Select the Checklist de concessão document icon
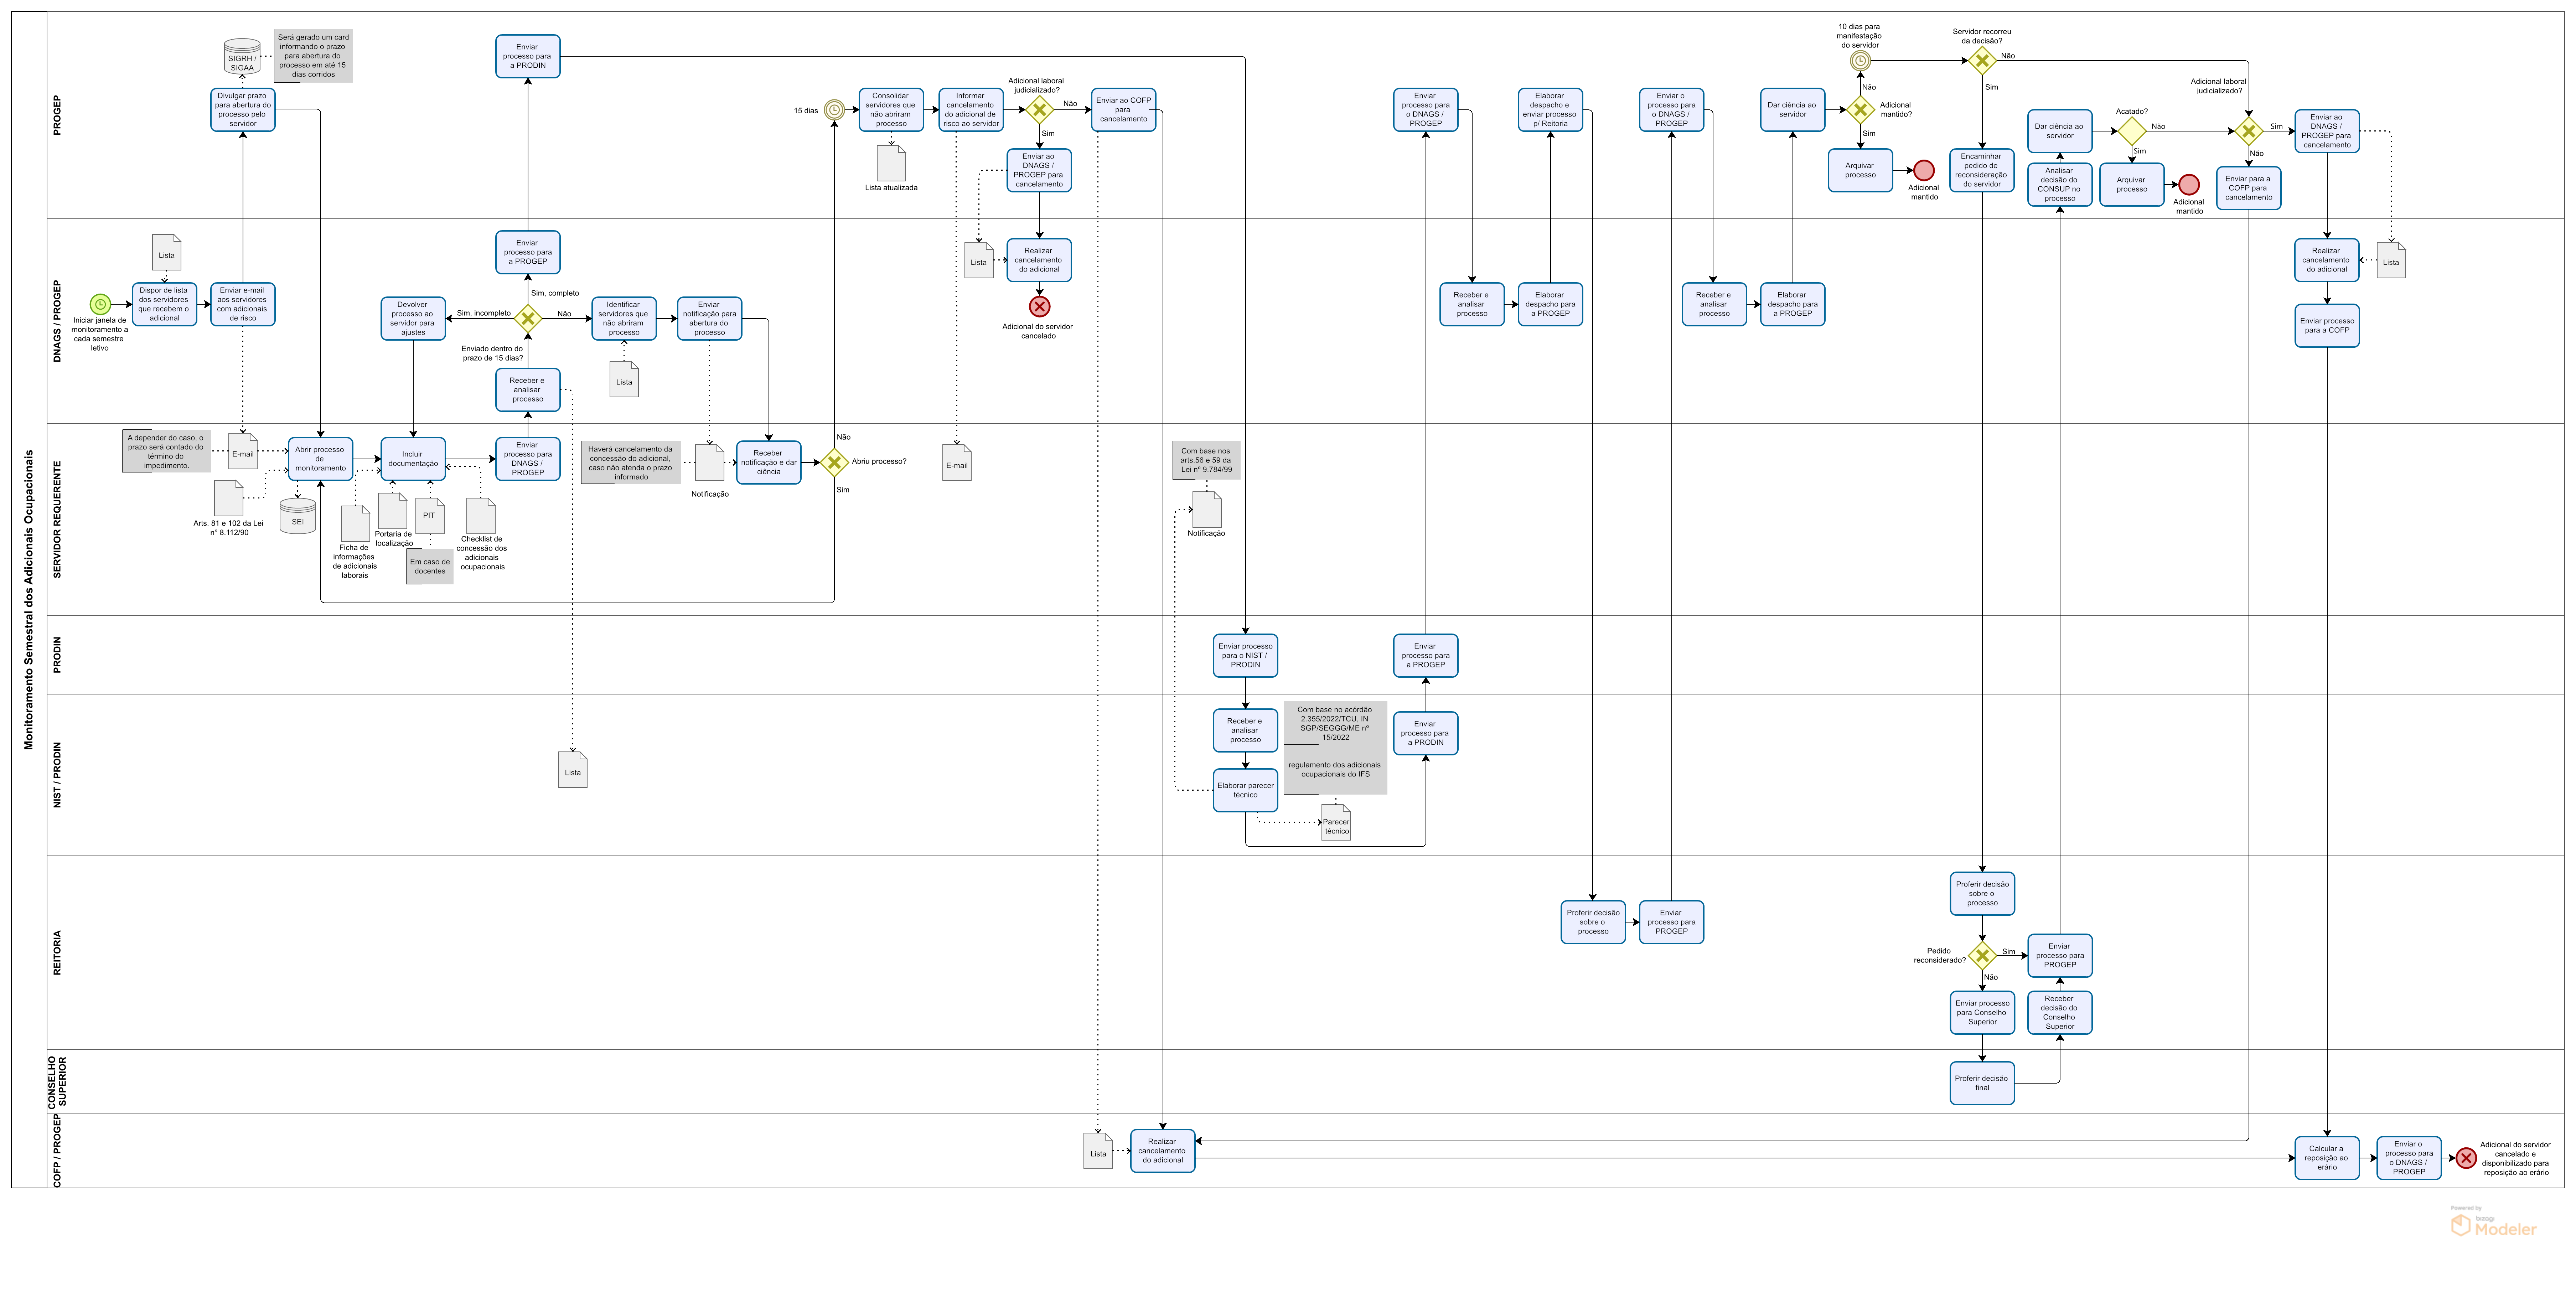This screenshot has width=2576, height=1292. pos(481,516)
